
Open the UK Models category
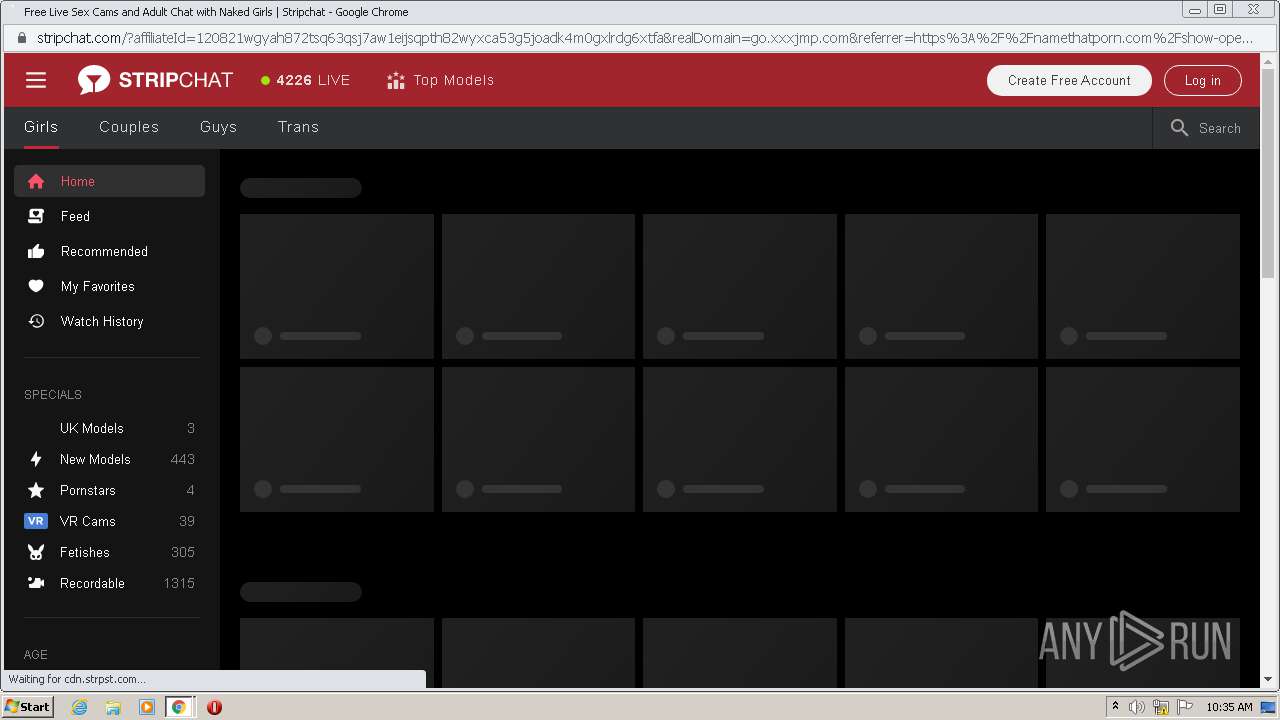pos(109,428)
